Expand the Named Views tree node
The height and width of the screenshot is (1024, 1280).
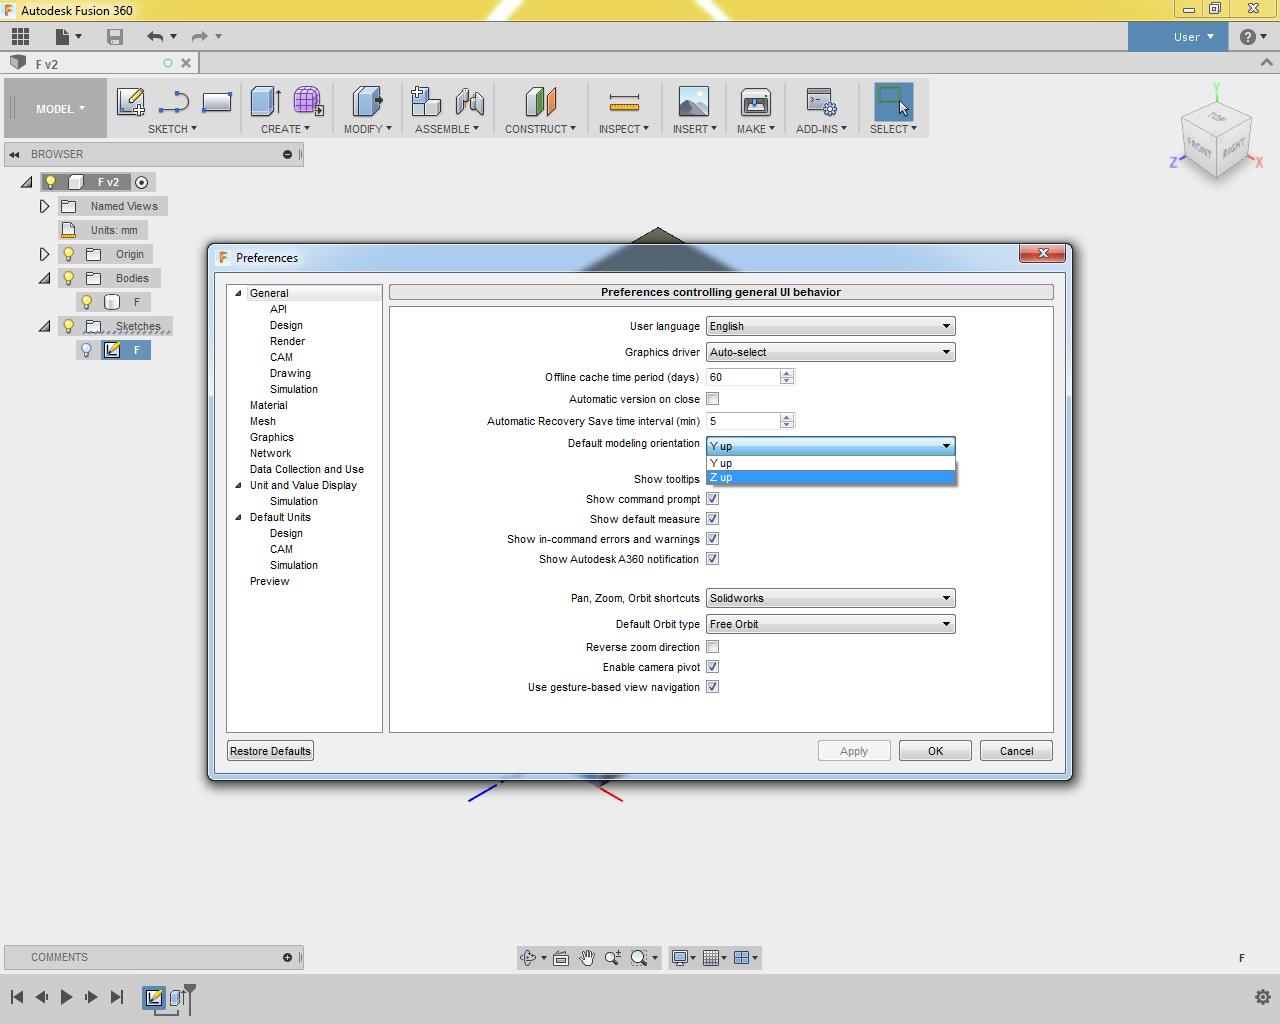click(x=44, y=206)
